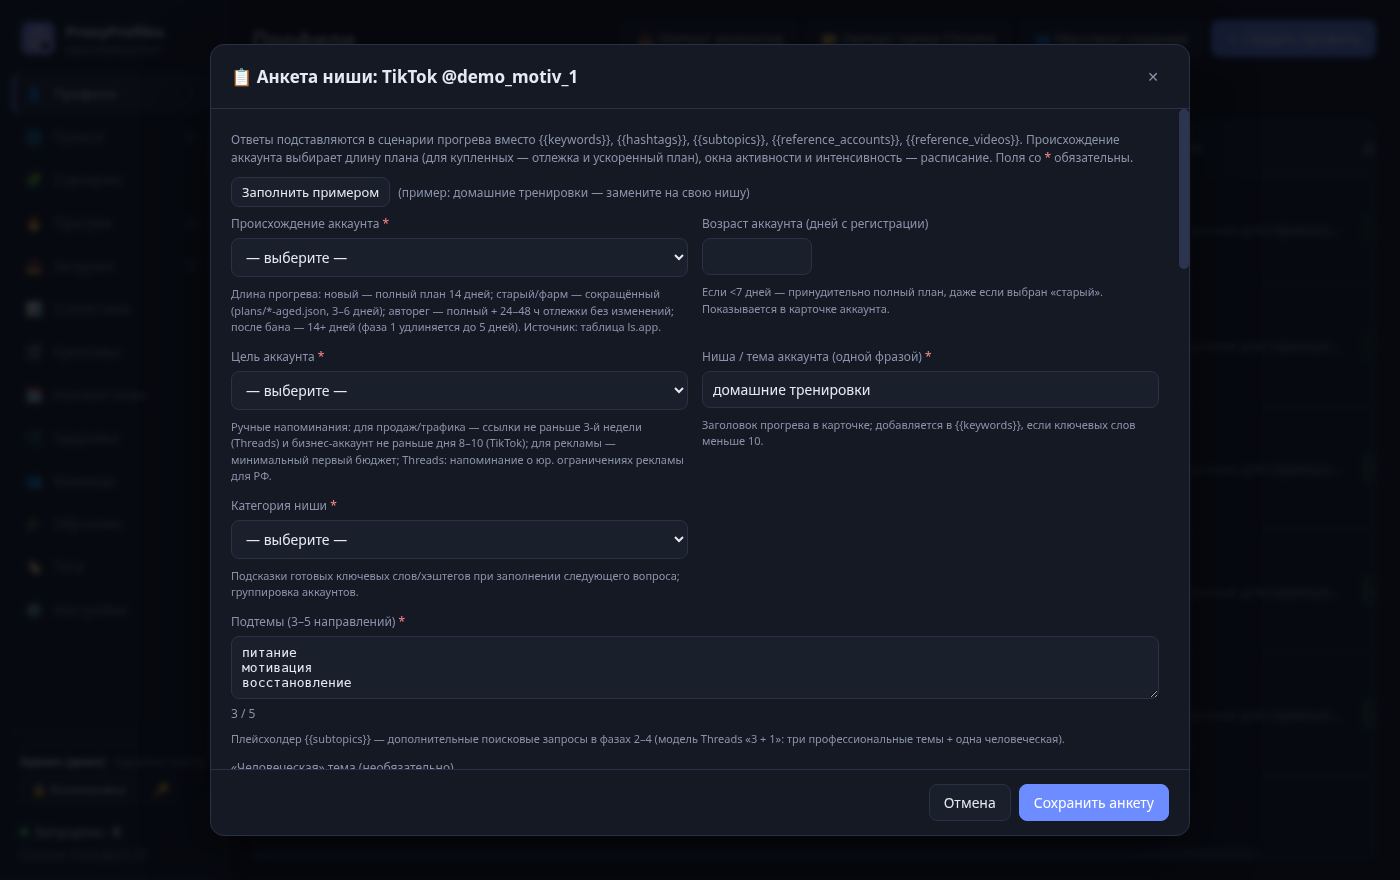Click the intro paragraph starting "Ответы подставляются в сценарии"
The width and height of the screenshot is (1400, 880).
[682, 148]
